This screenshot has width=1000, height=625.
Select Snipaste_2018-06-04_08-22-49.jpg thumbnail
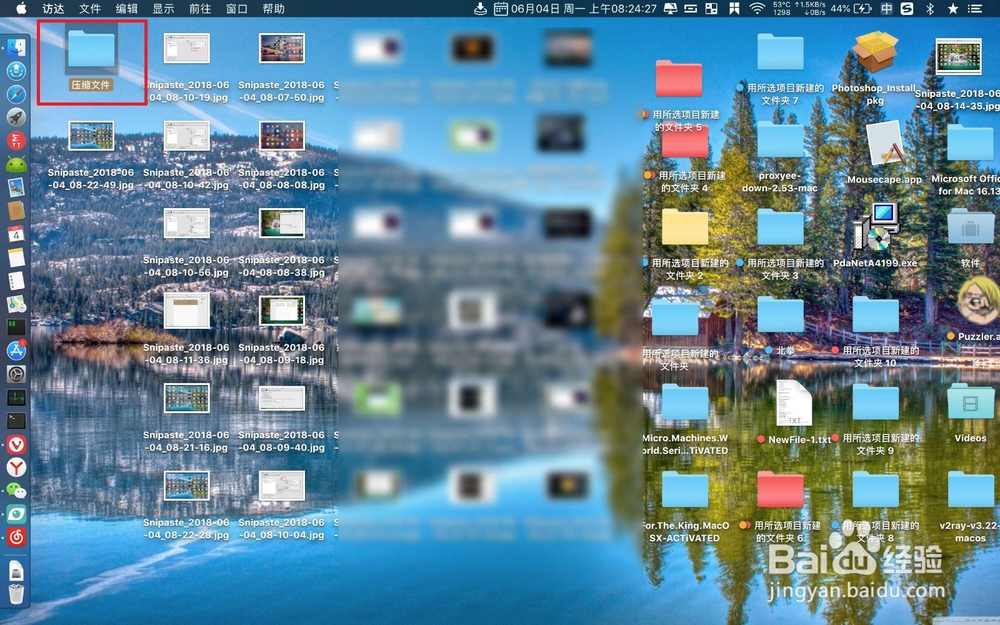tap(91, 136)
